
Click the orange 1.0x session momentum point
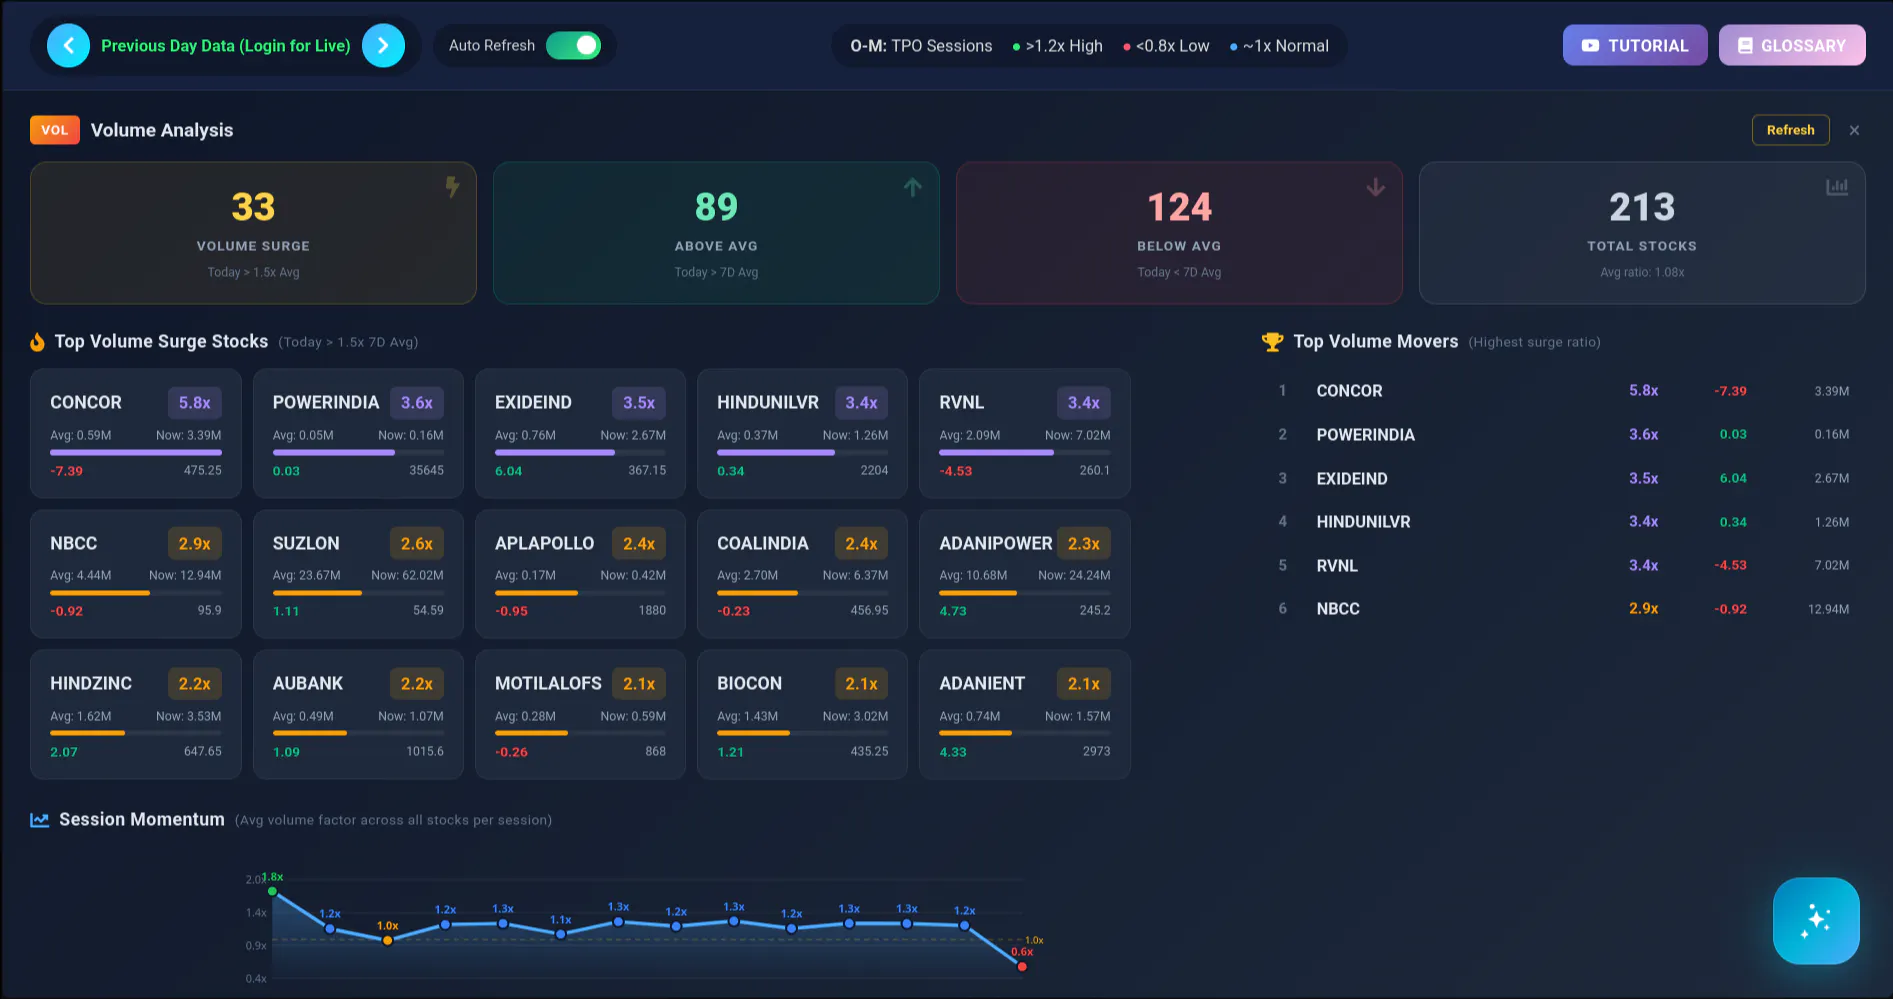coord(388,940)
